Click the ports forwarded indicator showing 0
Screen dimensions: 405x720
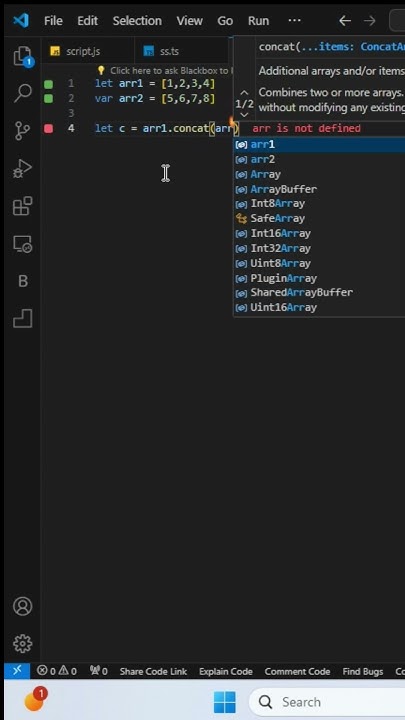[x=98, y=671]
